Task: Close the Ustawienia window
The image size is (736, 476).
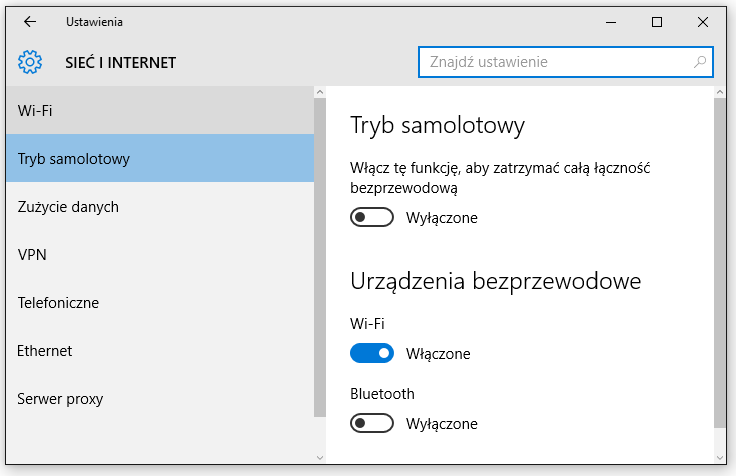Action: pos(703,22)
